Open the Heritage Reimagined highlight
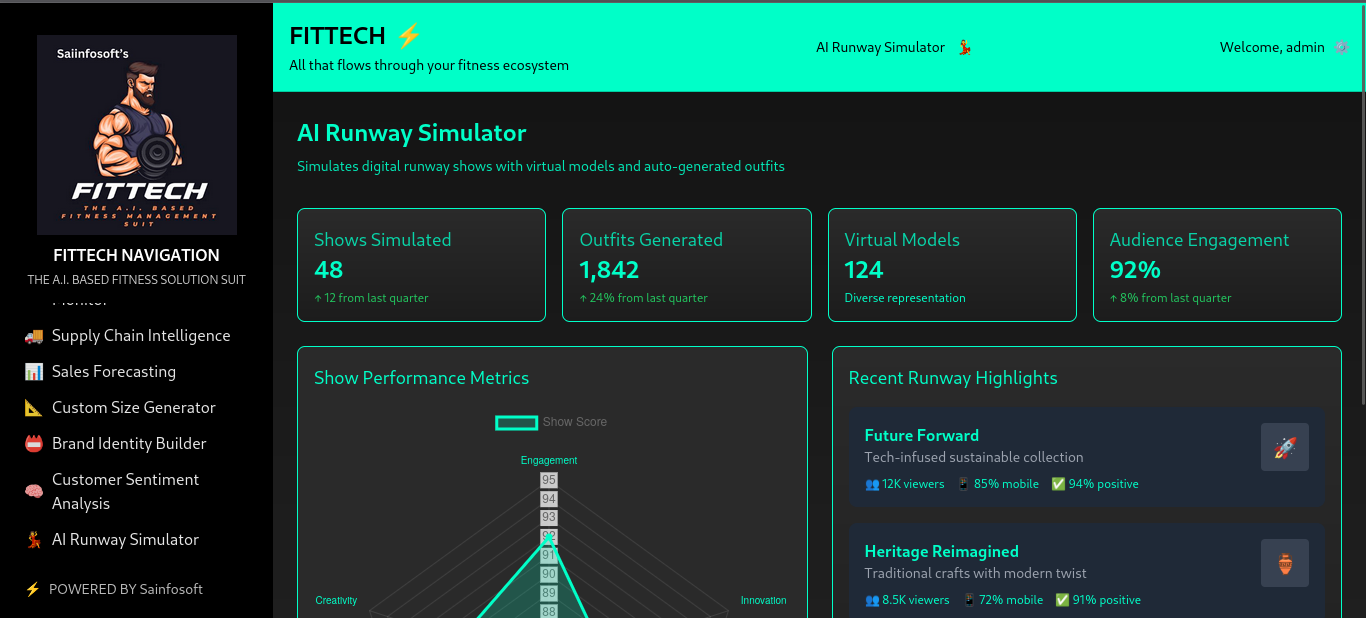The width and height of the screenshot is (1366, 618). [941, 551]
